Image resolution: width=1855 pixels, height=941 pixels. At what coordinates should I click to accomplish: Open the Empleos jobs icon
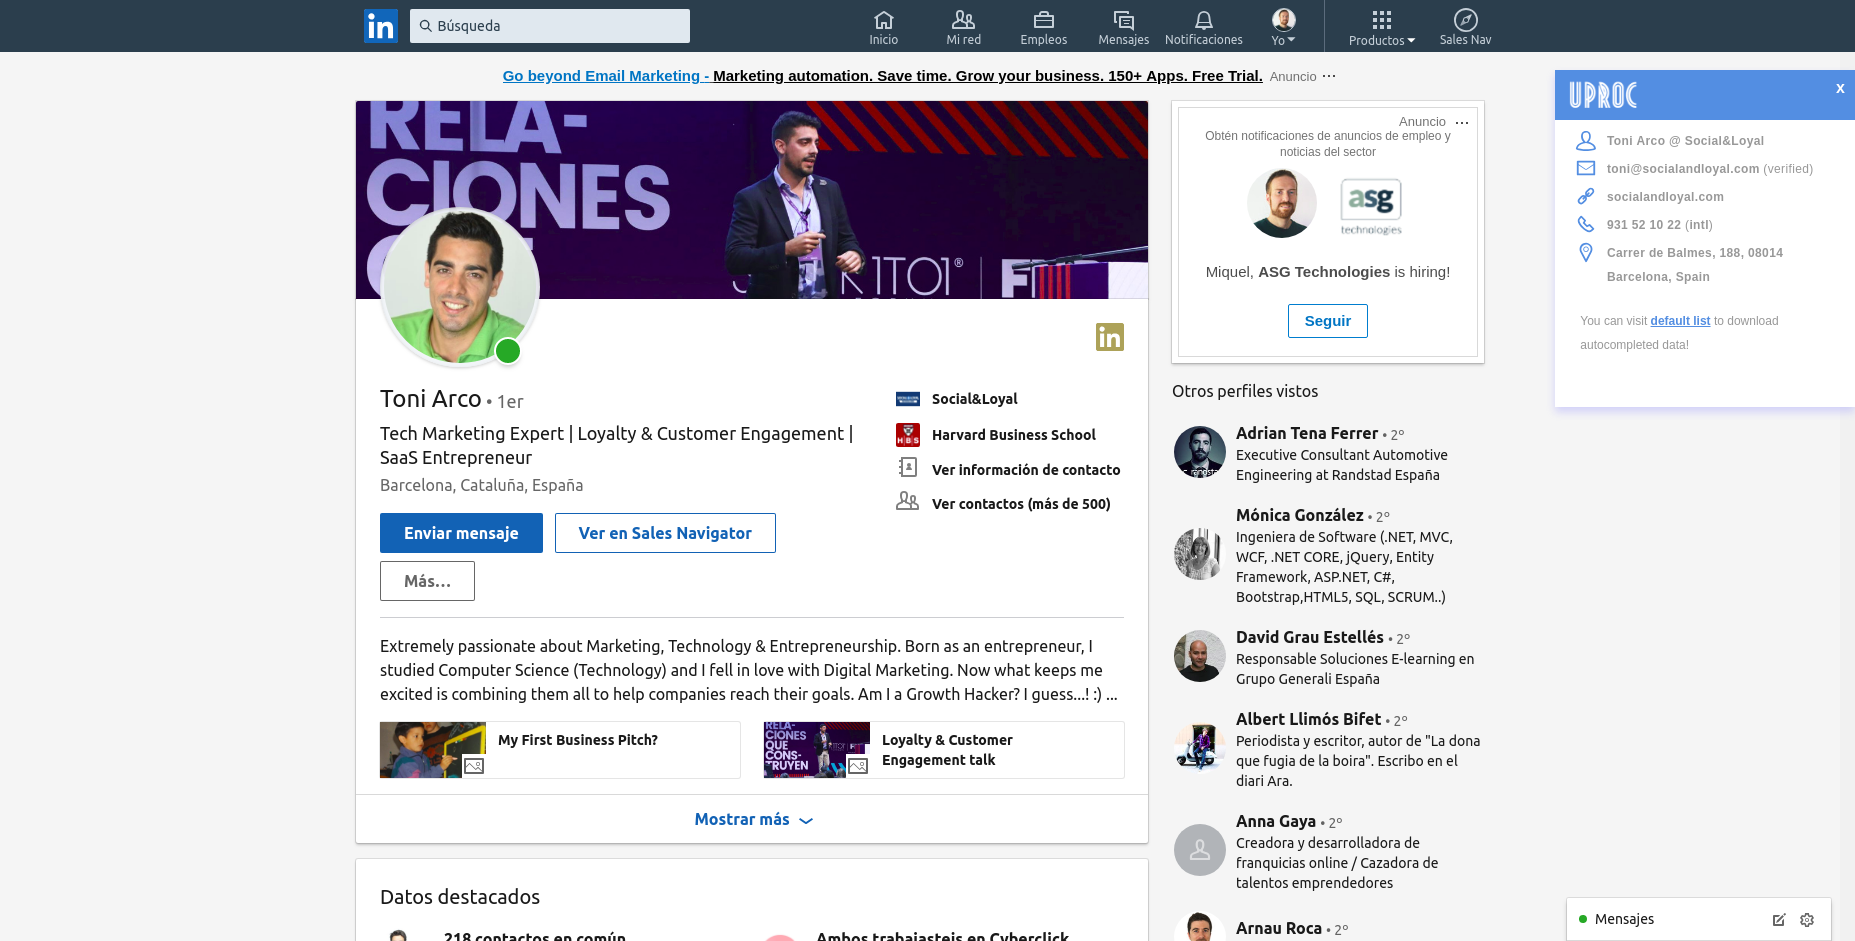1044,20
